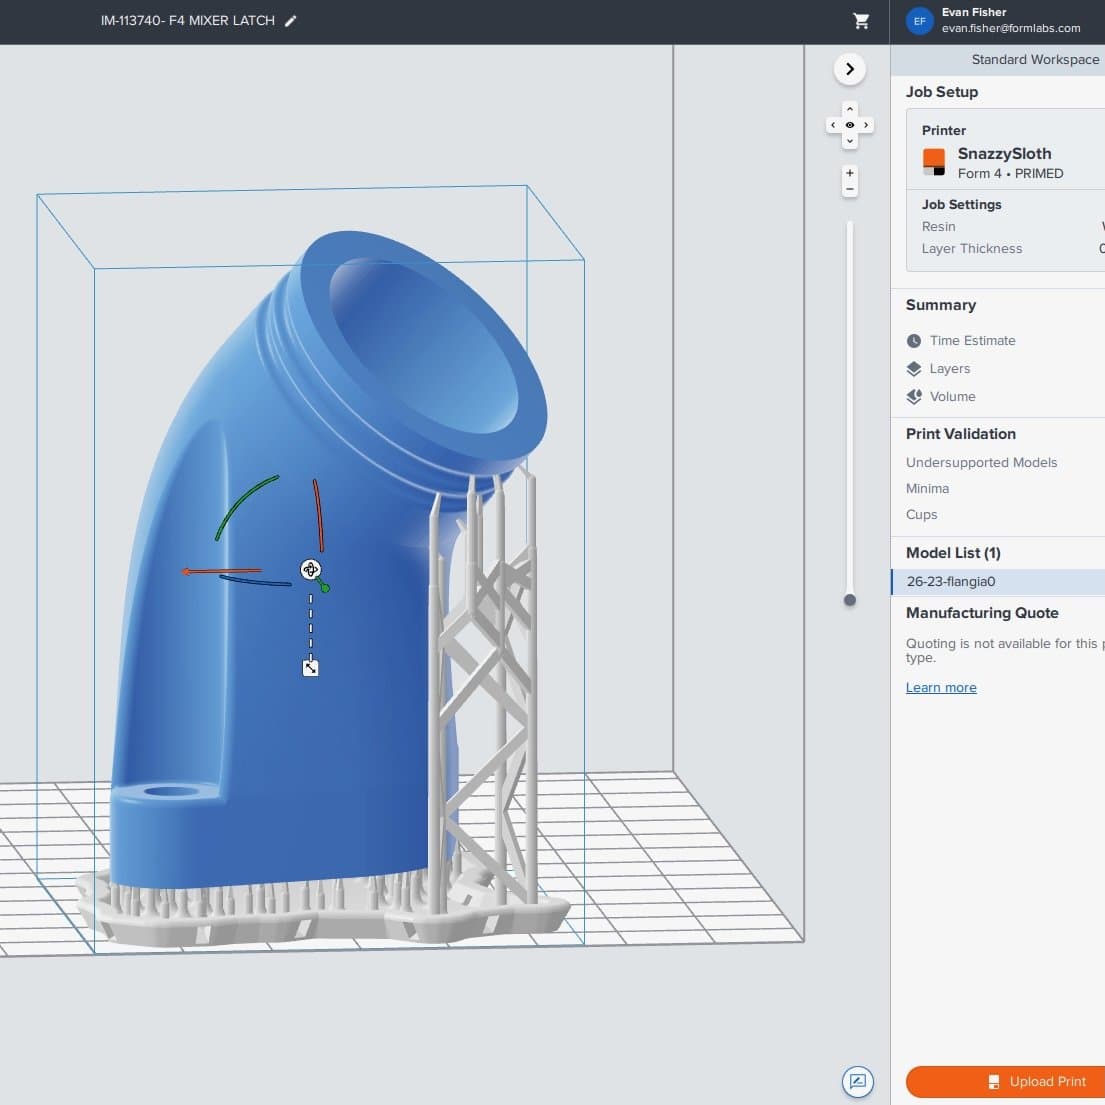The width and height of the screenshot is (1105, 1105).
Task: Open the Learn more link
Action: 941,688
